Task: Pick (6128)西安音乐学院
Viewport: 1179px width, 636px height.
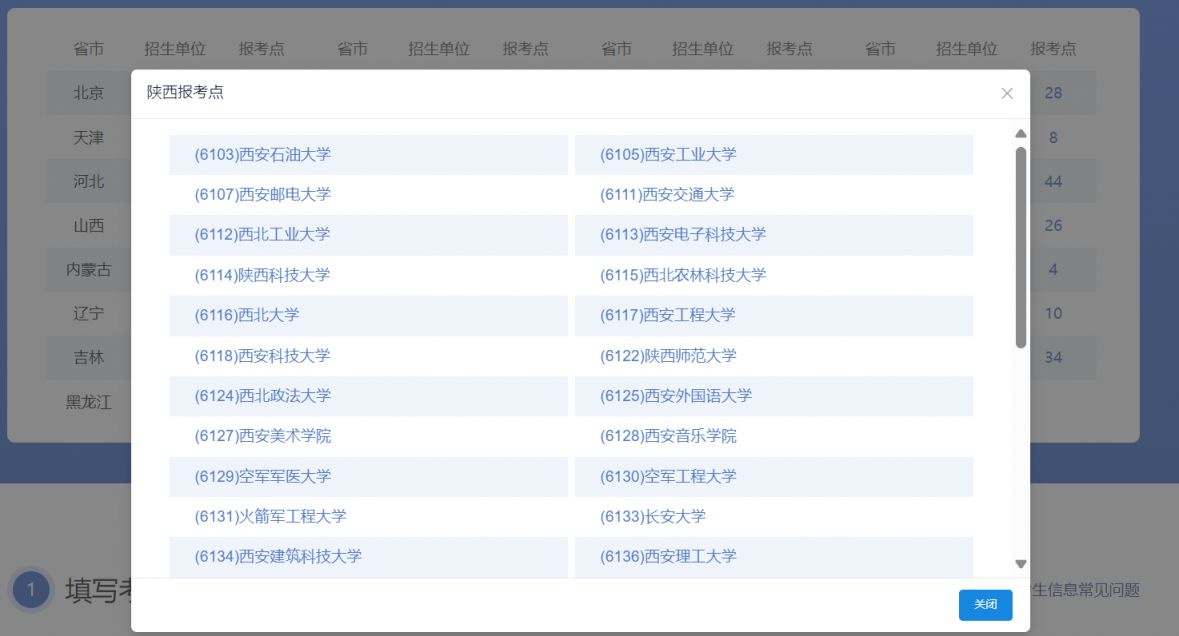Action: pos(668,436)
